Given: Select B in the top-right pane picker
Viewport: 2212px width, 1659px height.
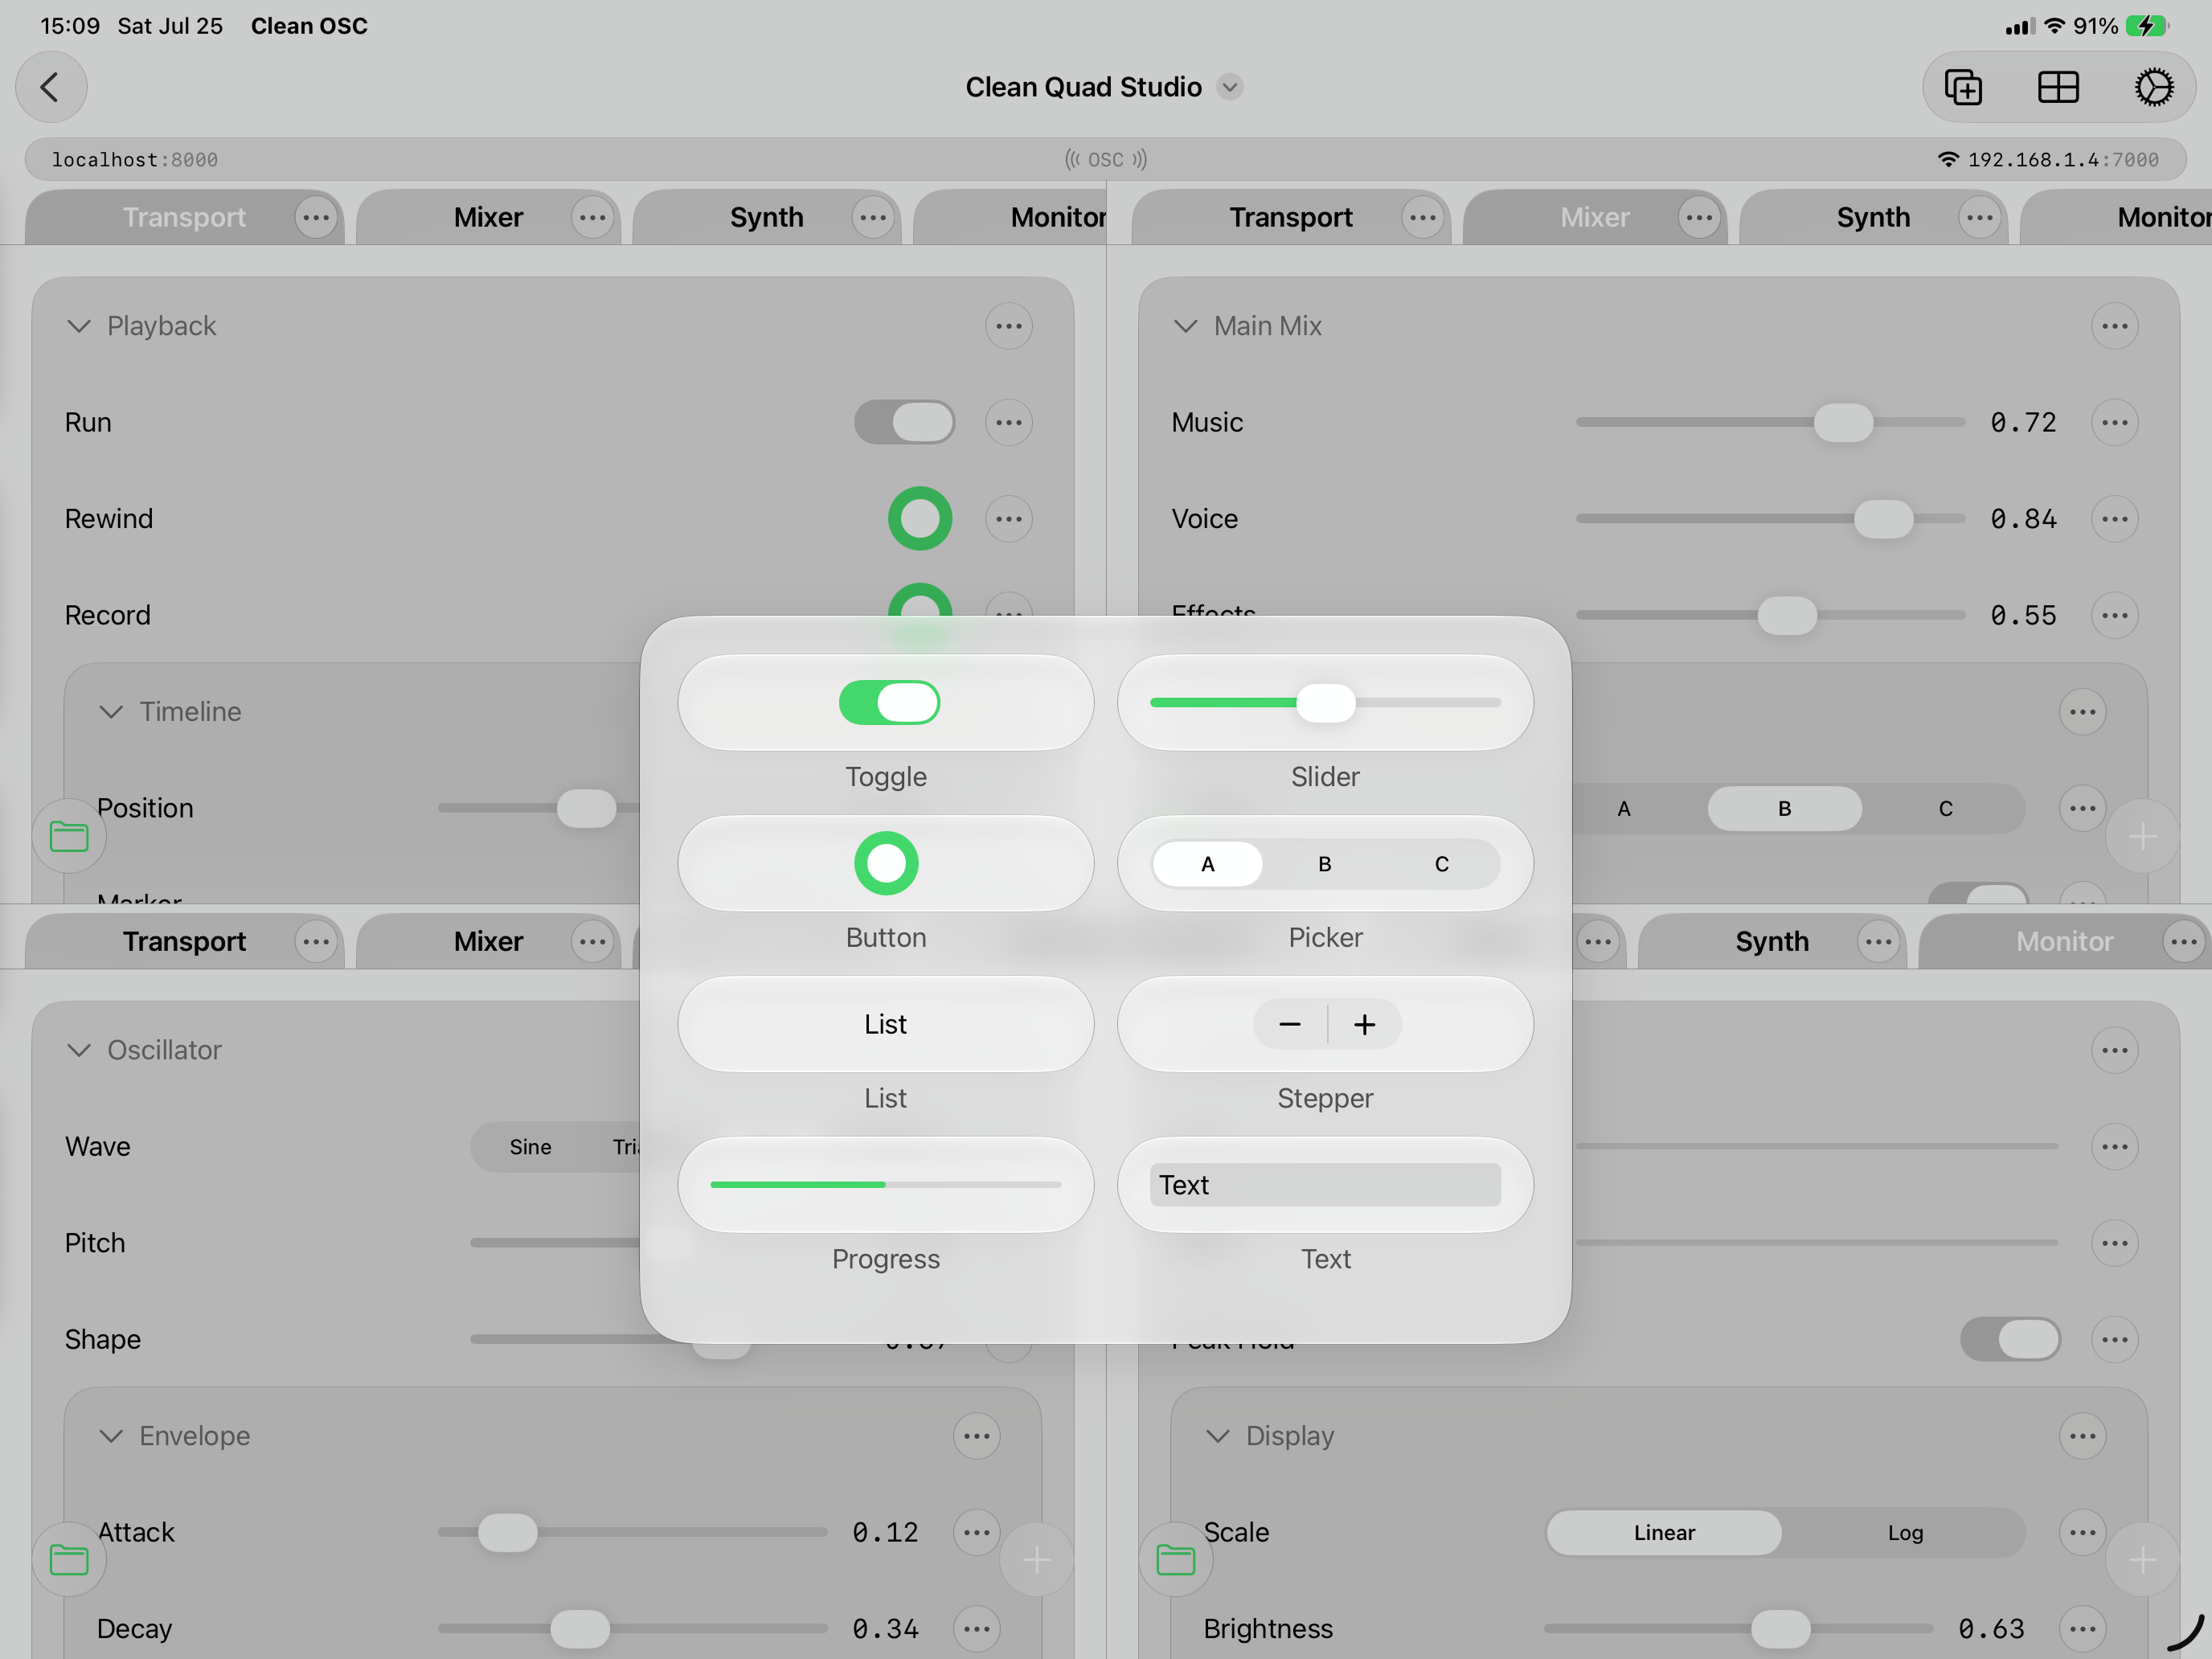Looking at the screenshot, I should pos(1784,808).
